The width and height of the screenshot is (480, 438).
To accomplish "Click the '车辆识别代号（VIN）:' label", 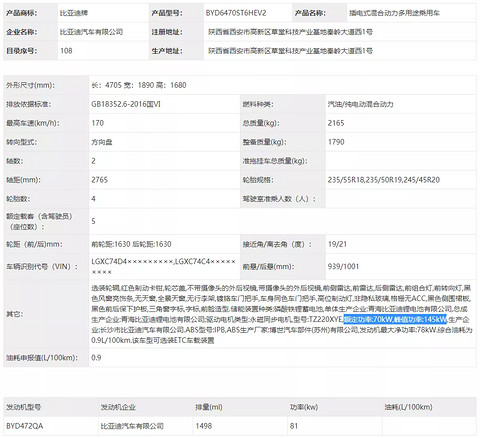I will [x=42, y=267].
